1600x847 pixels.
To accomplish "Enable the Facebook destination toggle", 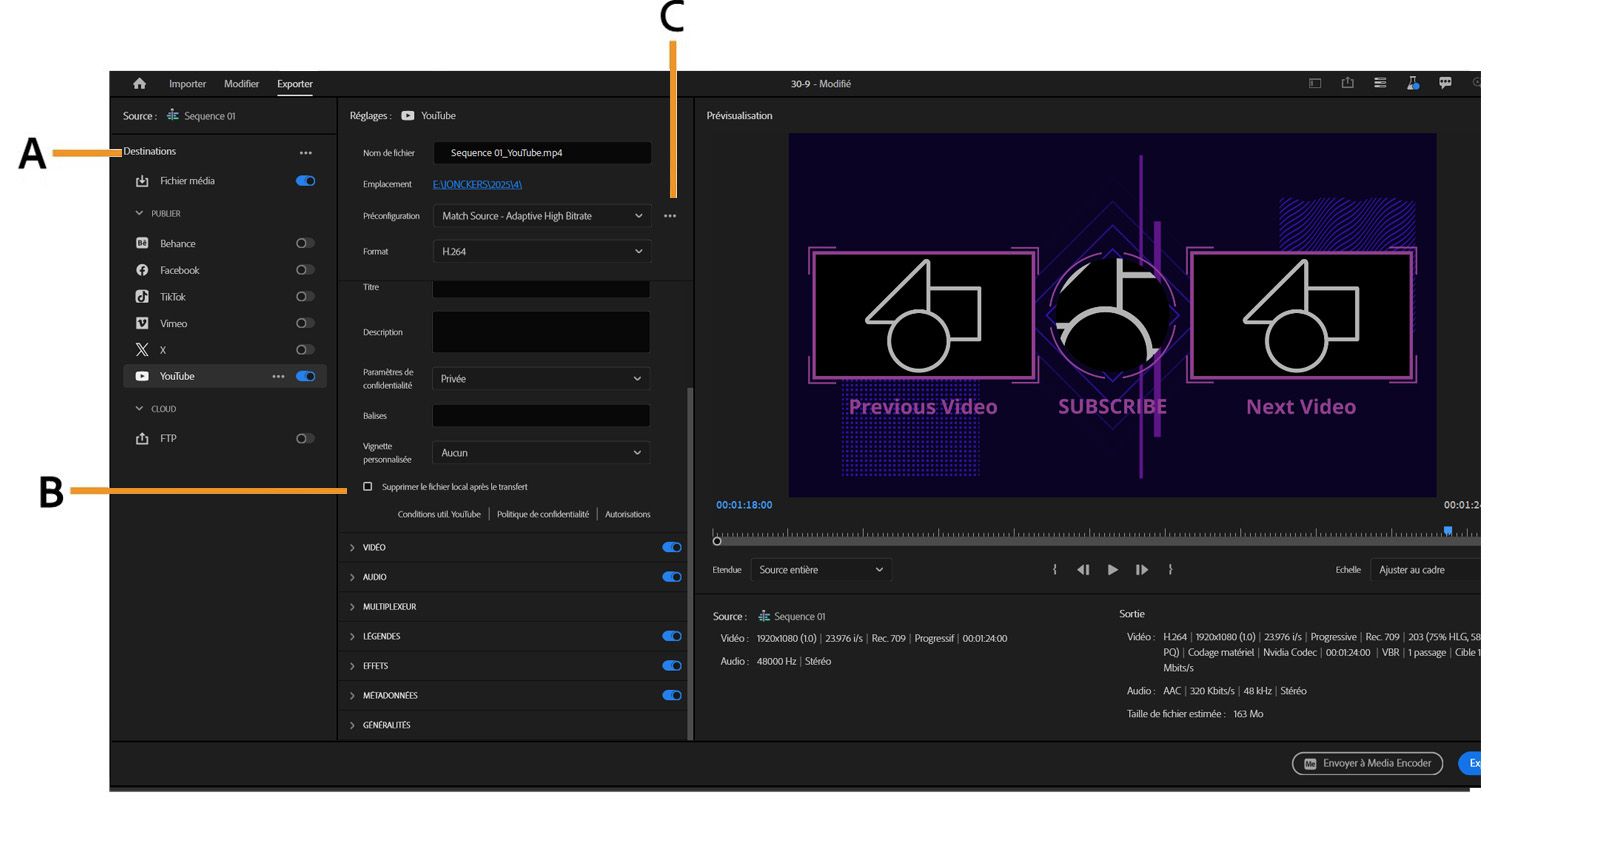I will [x=305, y=270].
